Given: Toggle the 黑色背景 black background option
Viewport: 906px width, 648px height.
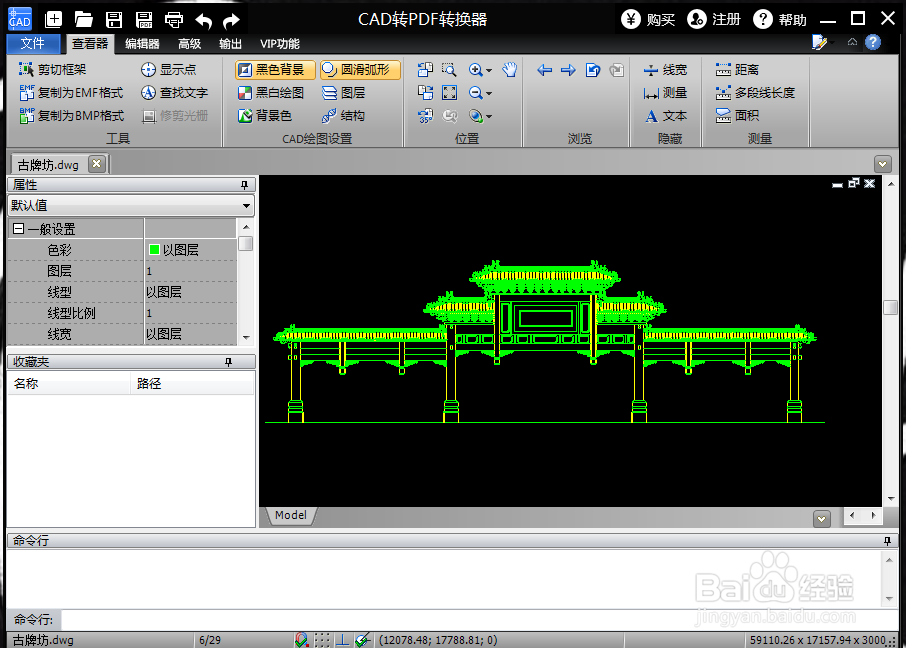Looking at the screenshot, I should tap(275, 70).
